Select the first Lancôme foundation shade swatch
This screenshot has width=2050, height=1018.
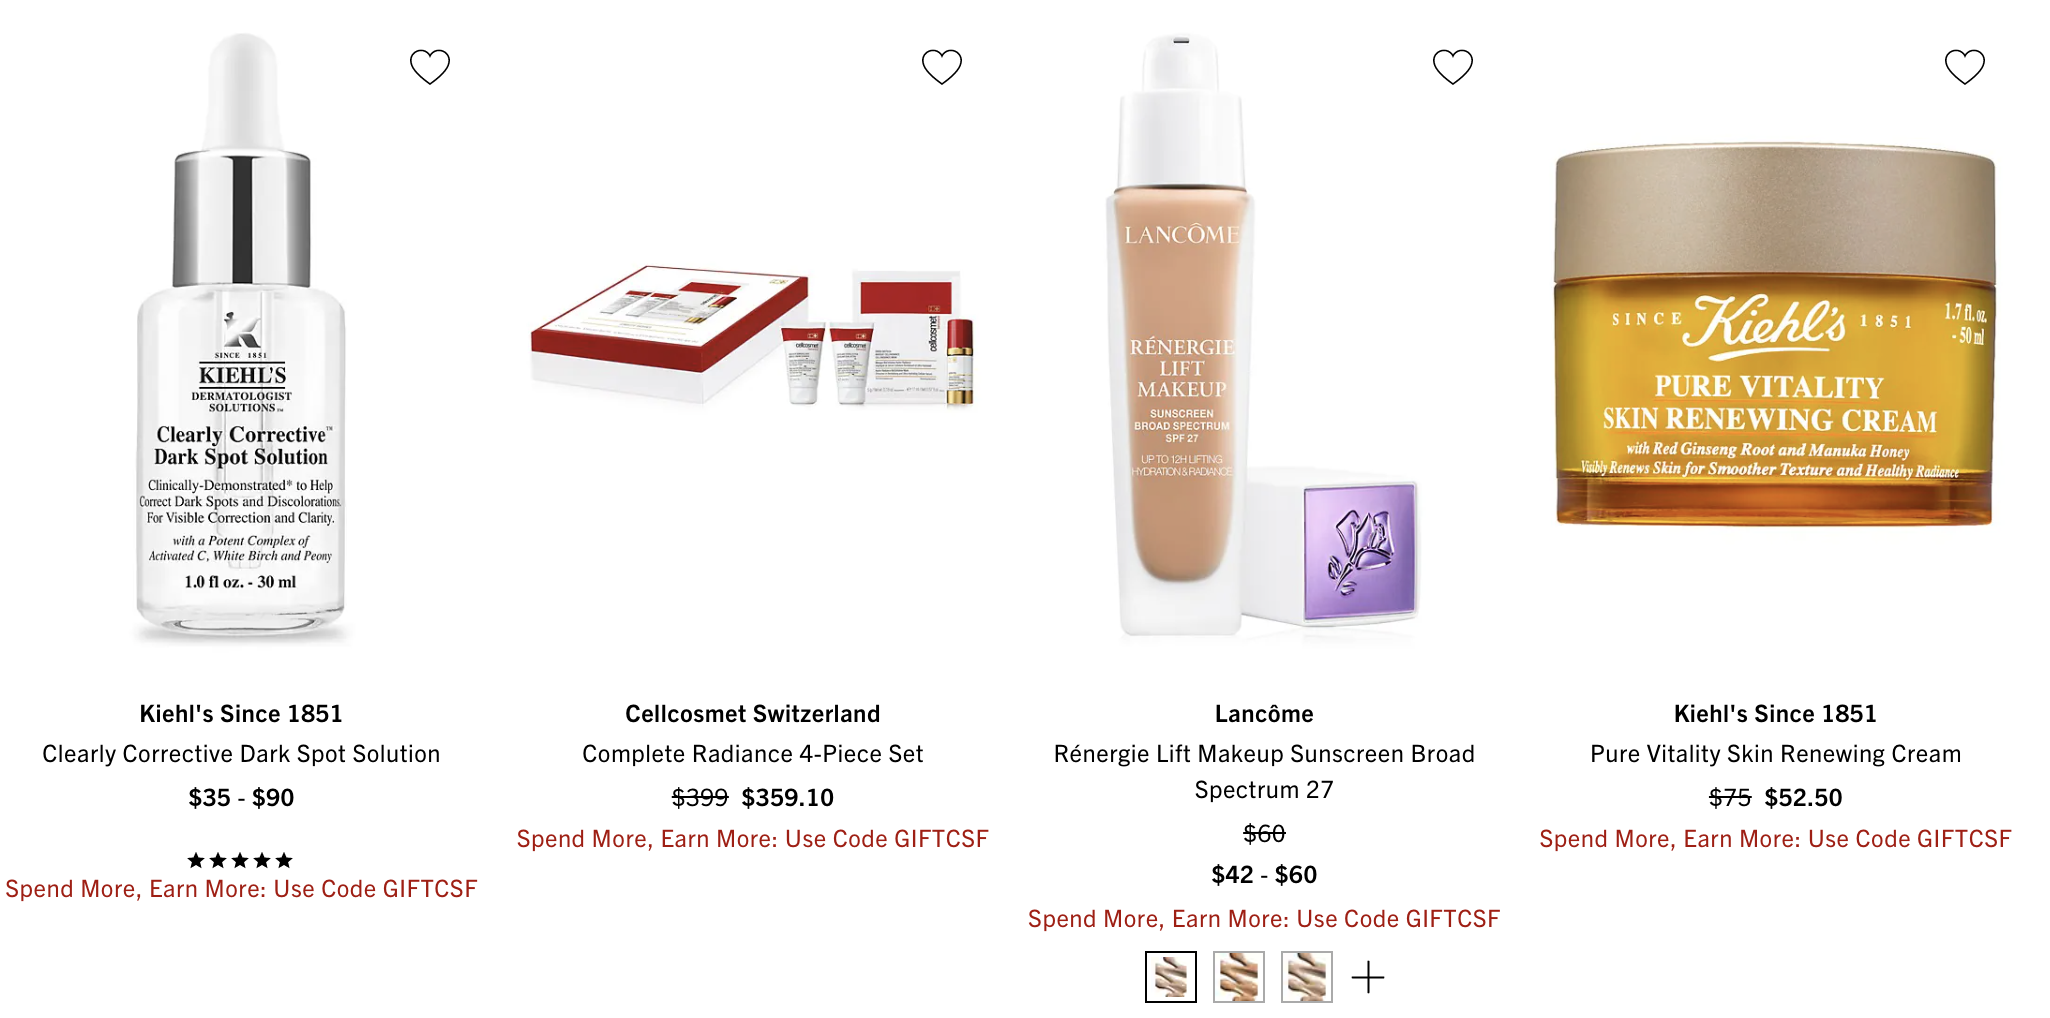click(x=1171, y=977)
